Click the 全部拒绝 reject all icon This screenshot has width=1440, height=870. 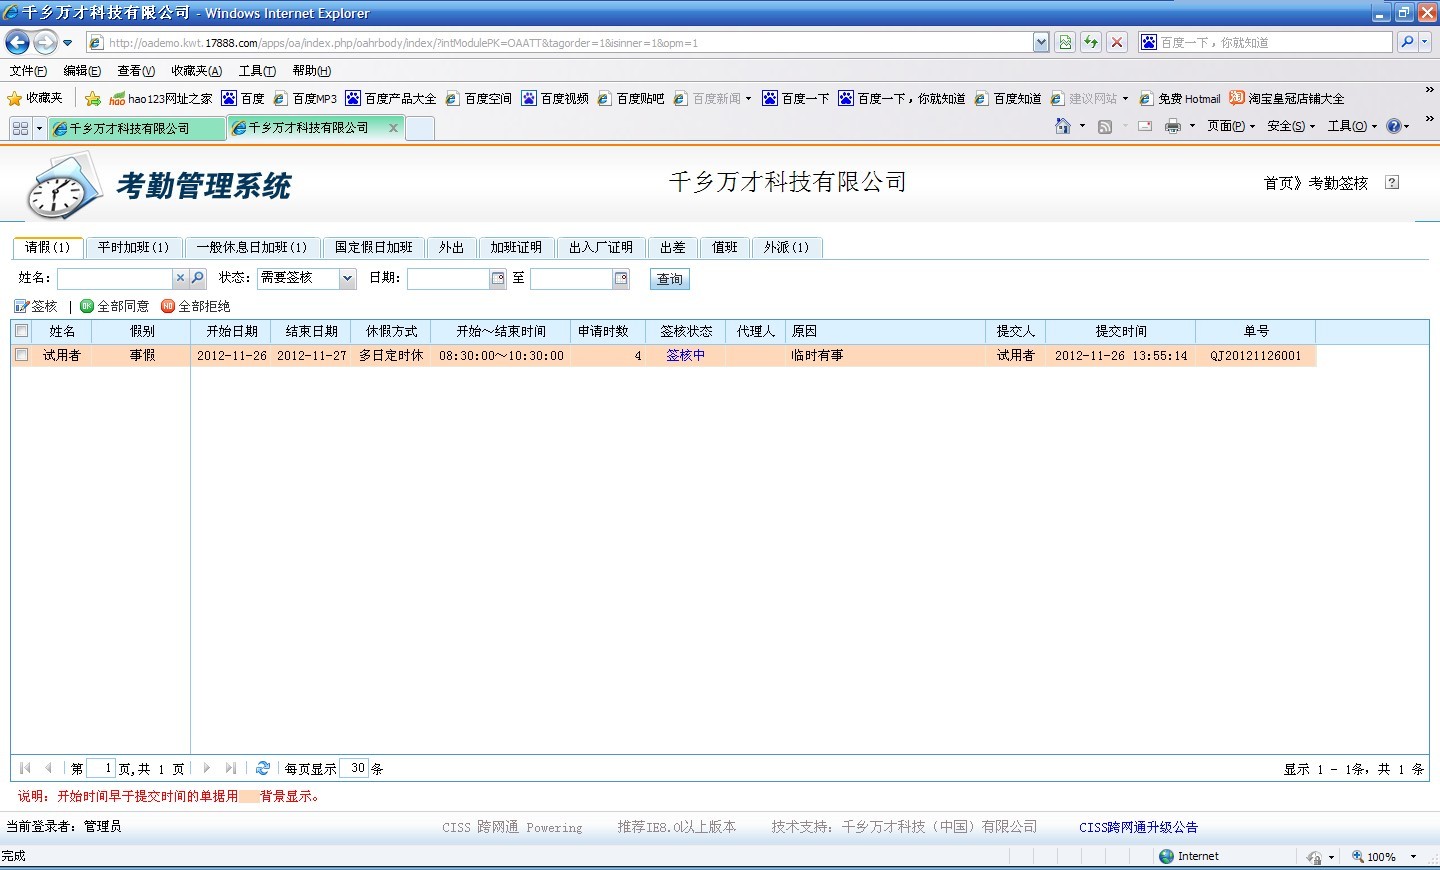[168, 306]
